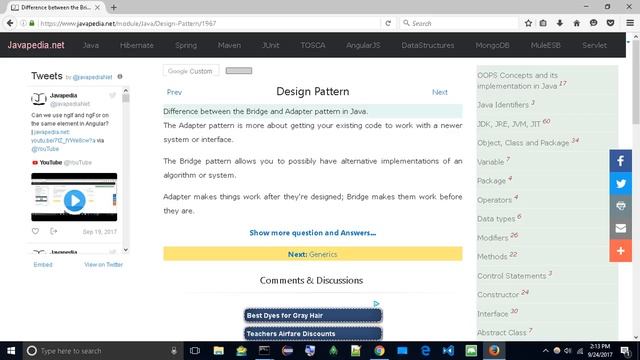Open the Windows Start menu

tap(11, 351)
